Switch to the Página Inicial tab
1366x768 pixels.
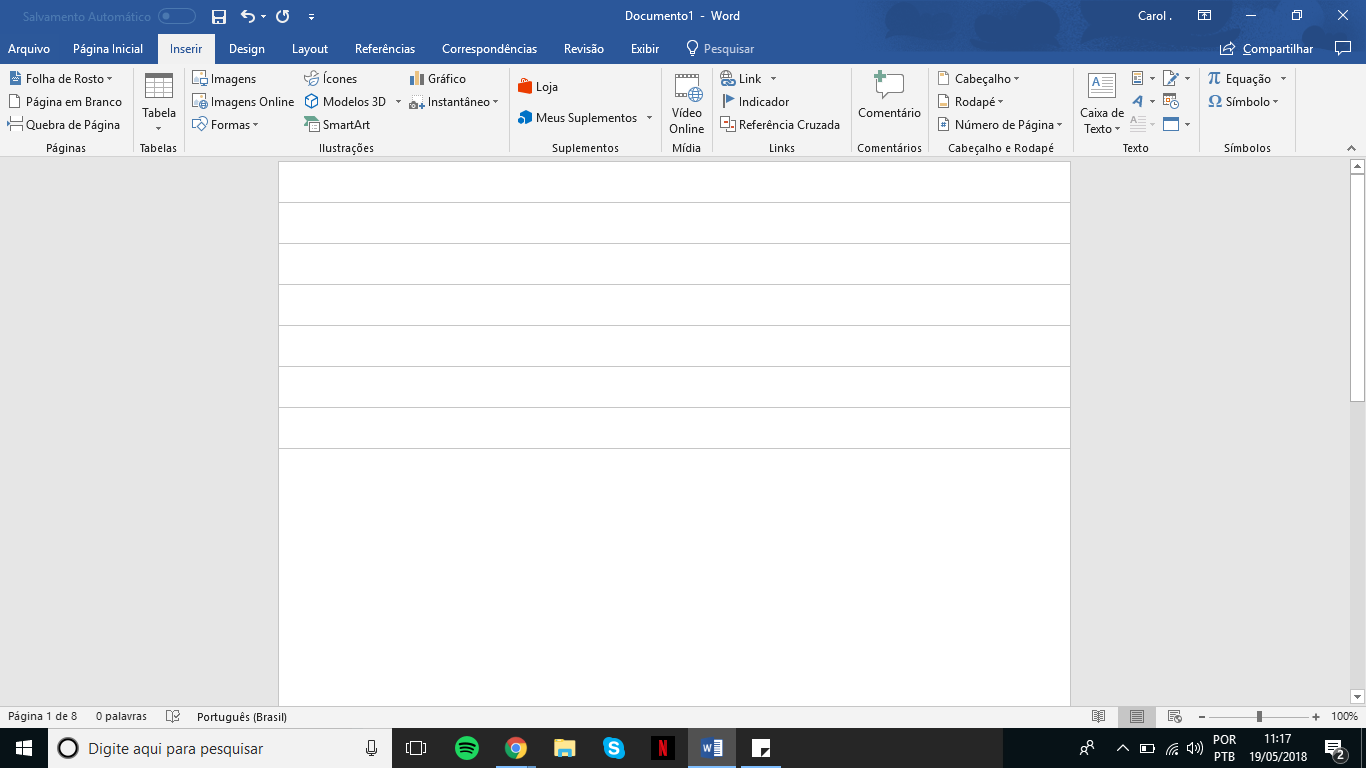(108, 48)
